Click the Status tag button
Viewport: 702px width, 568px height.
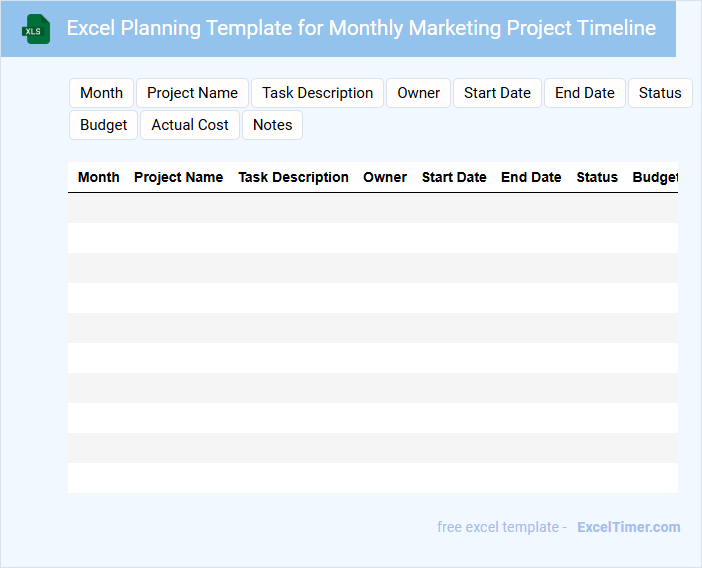(660, 93)
